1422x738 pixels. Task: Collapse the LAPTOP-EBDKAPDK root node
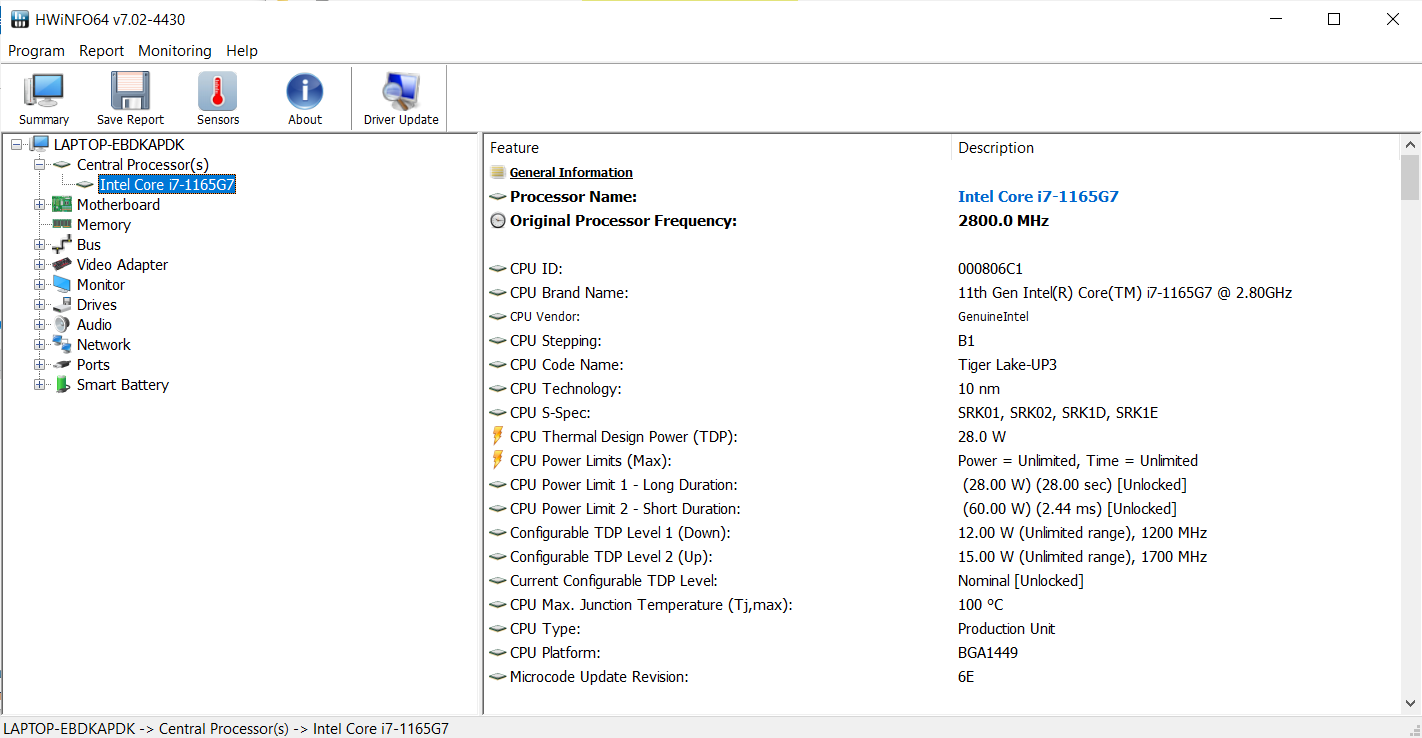(x=17, y=145)
